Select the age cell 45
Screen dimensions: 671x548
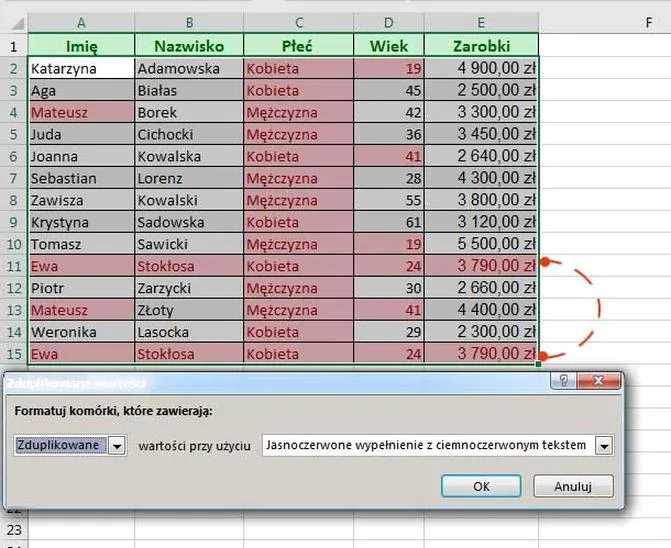(389, 90)
